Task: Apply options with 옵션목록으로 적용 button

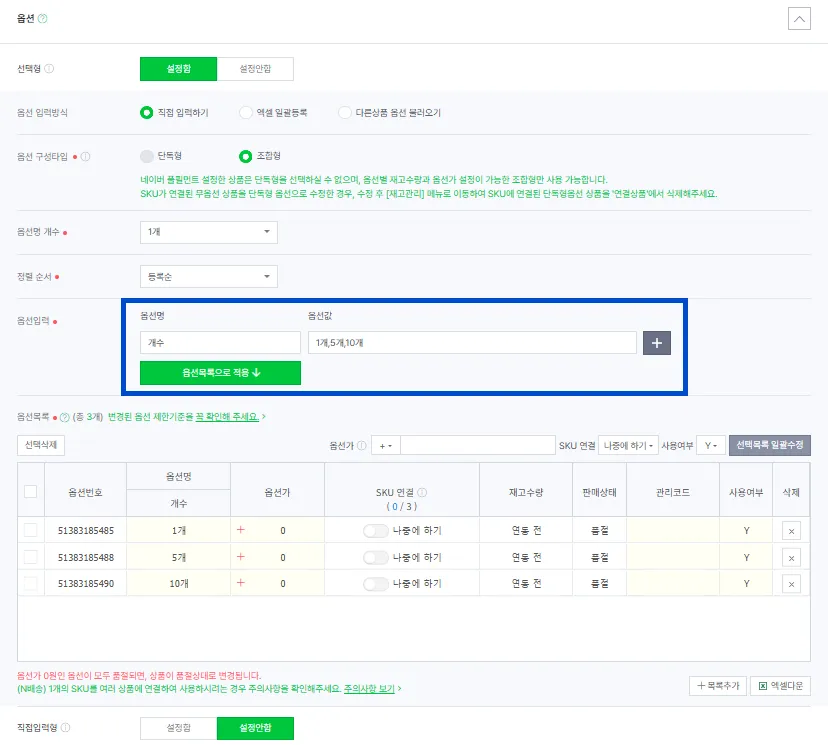Action: (220, 373)
